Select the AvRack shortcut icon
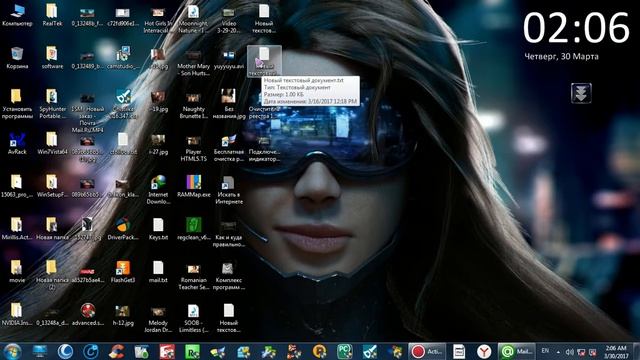Viewport: 640px width, 360px height. (17, 144)
